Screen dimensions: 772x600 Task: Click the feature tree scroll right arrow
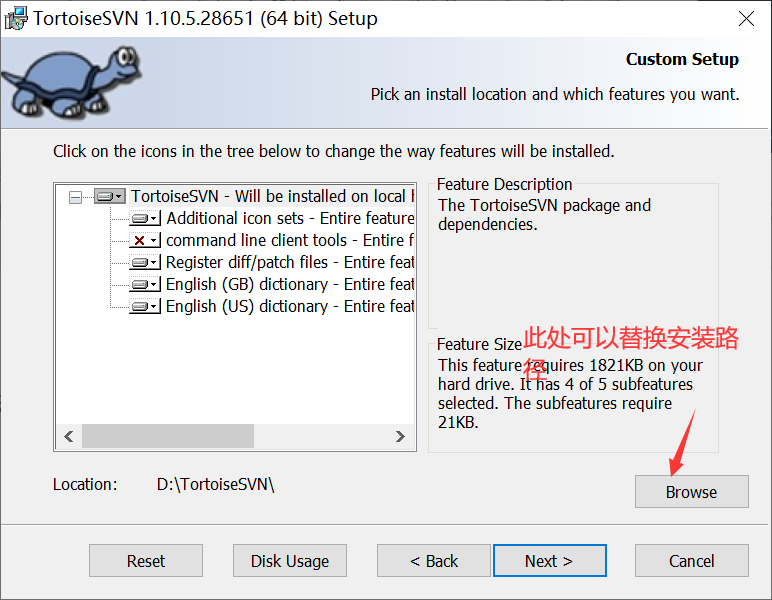400,437
